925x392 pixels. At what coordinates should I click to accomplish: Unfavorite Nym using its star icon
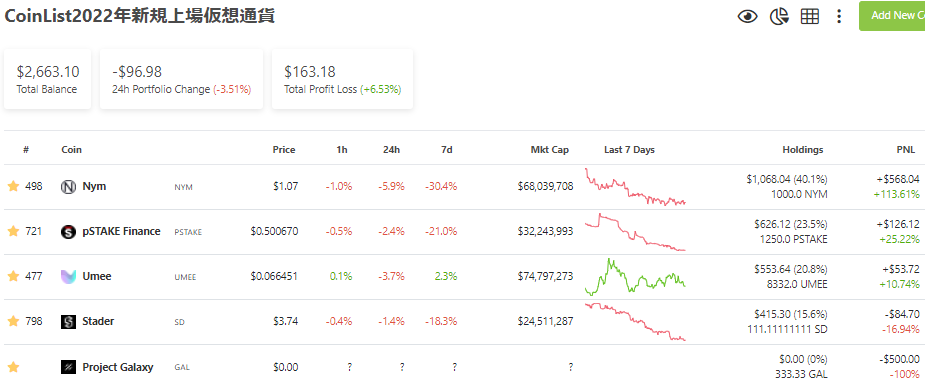[13, 187]
